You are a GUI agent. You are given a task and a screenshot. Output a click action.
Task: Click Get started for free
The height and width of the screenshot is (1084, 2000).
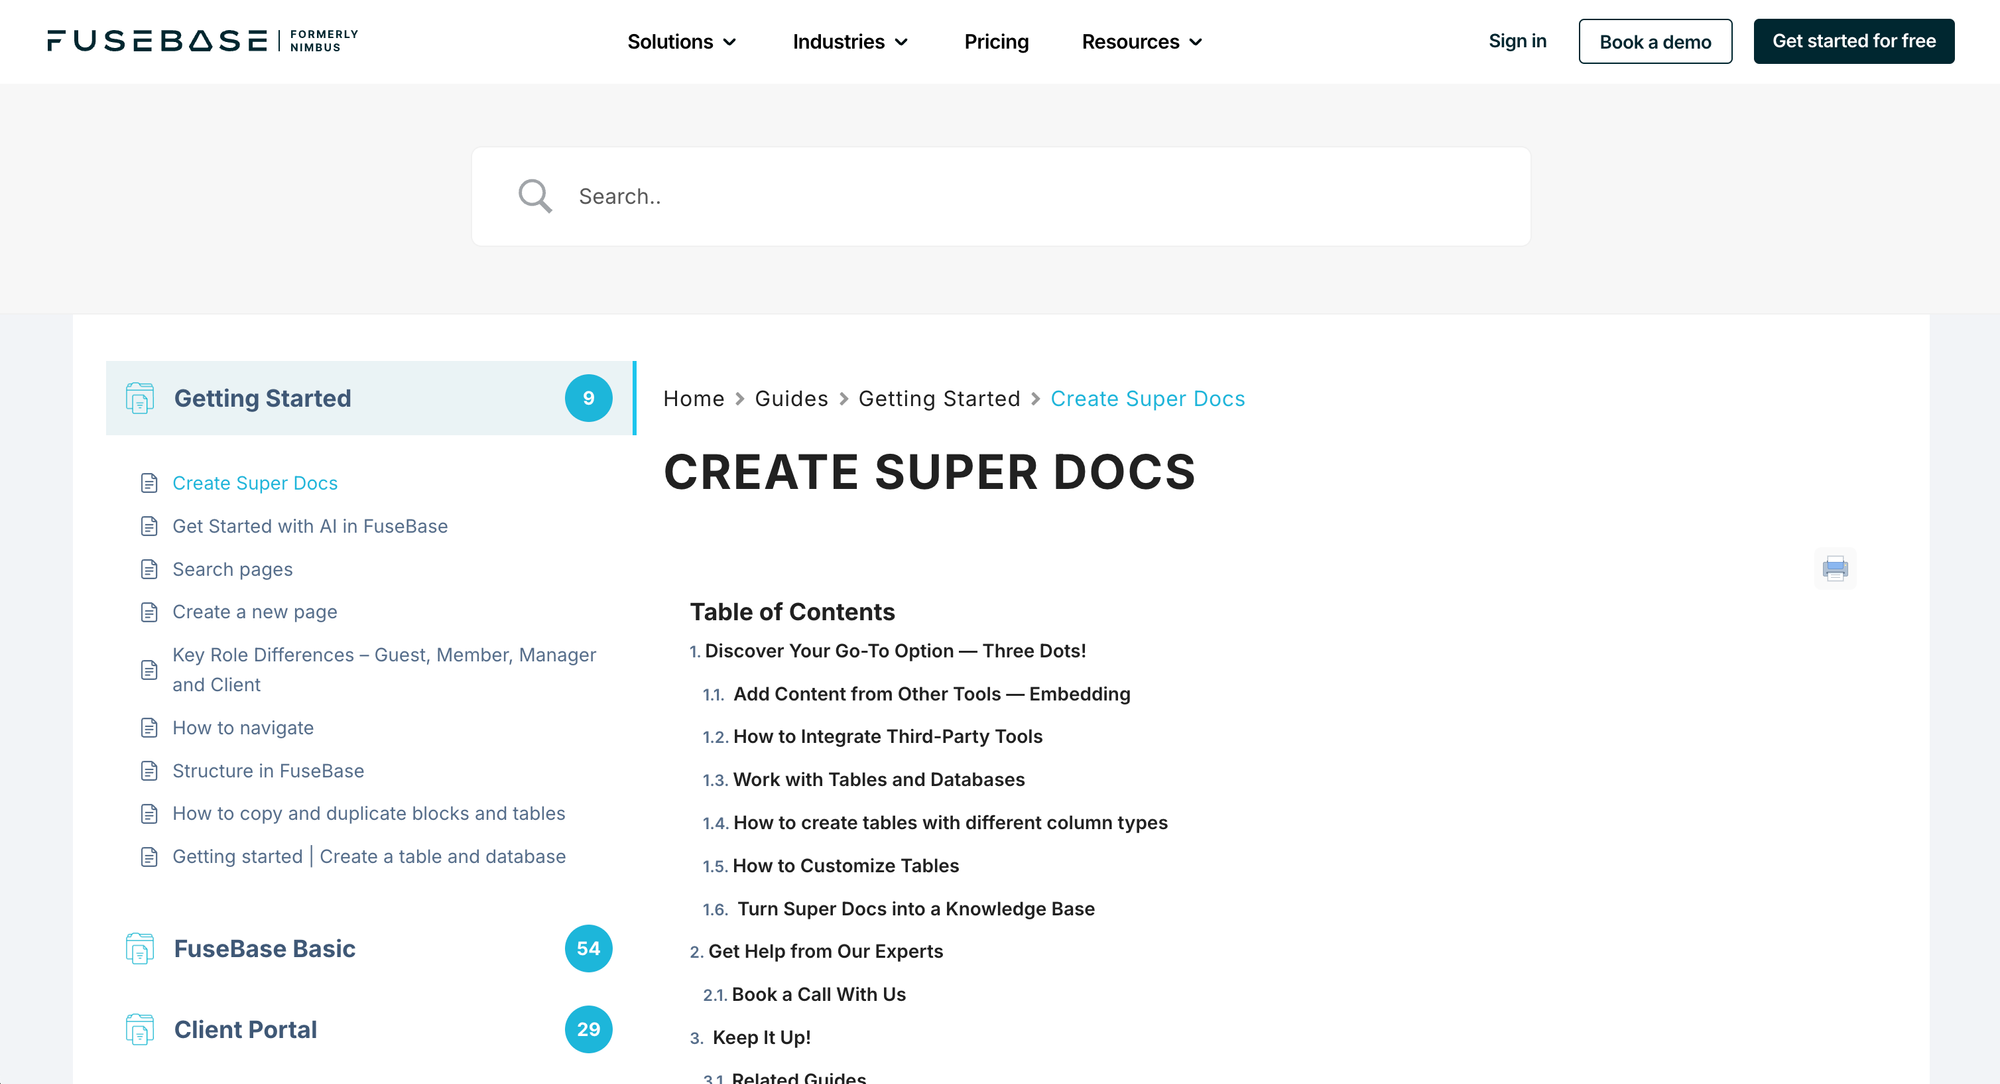[x=1853, y=41]
